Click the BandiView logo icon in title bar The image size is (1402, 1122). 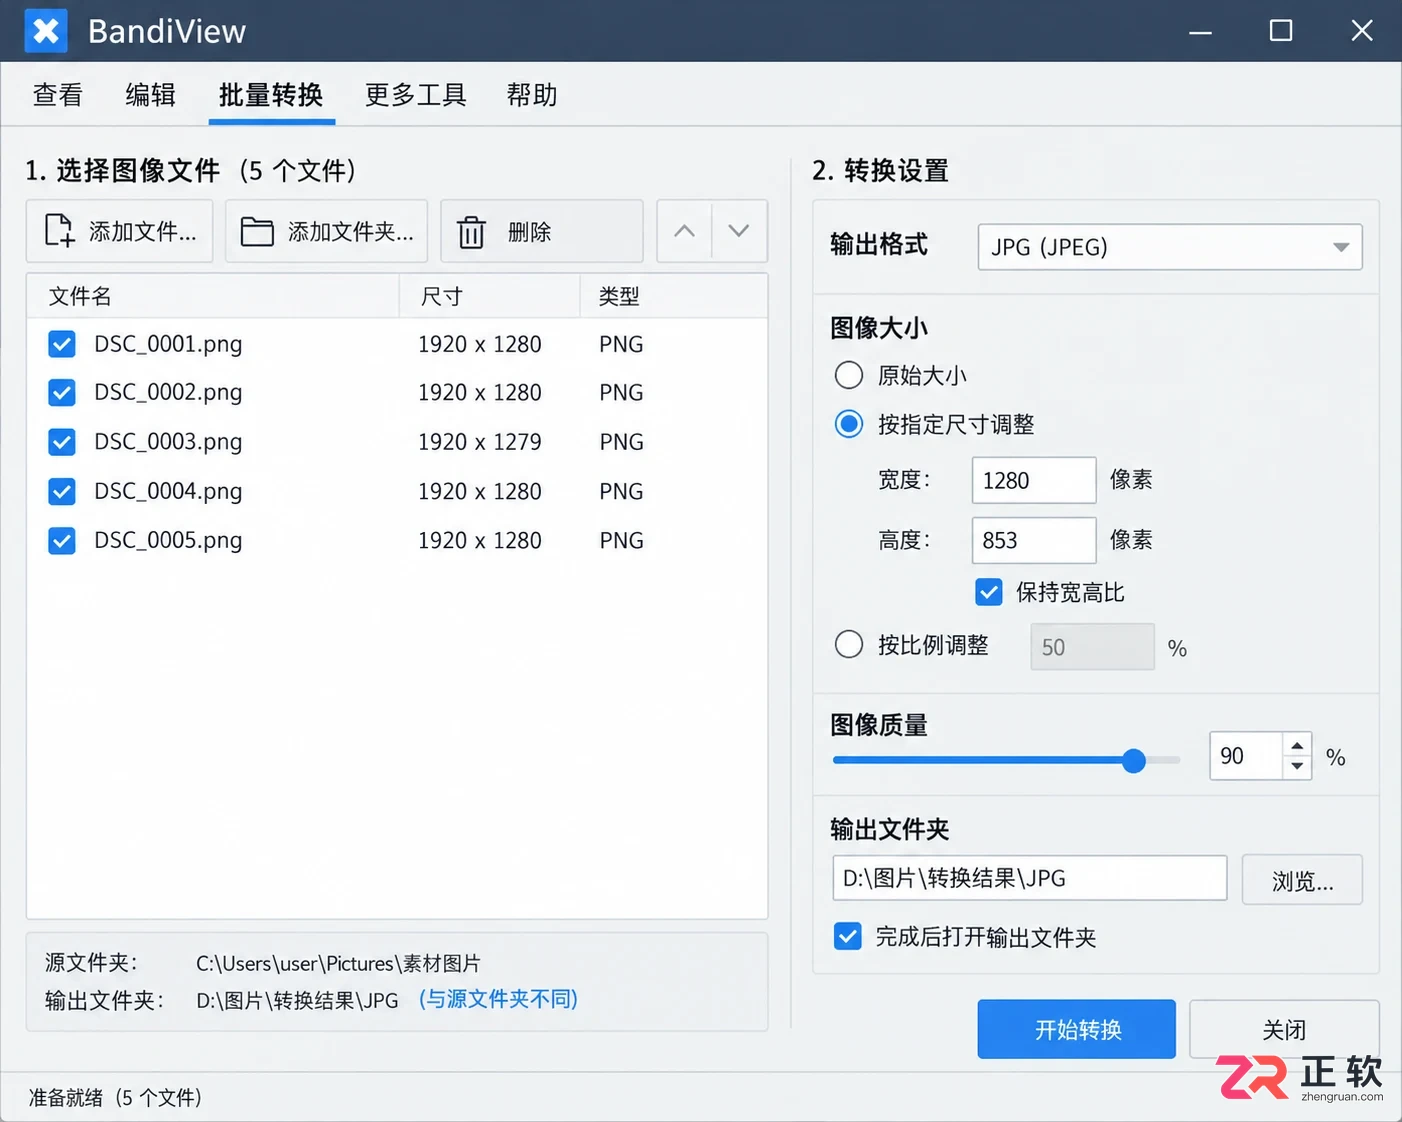coord(46,31)
